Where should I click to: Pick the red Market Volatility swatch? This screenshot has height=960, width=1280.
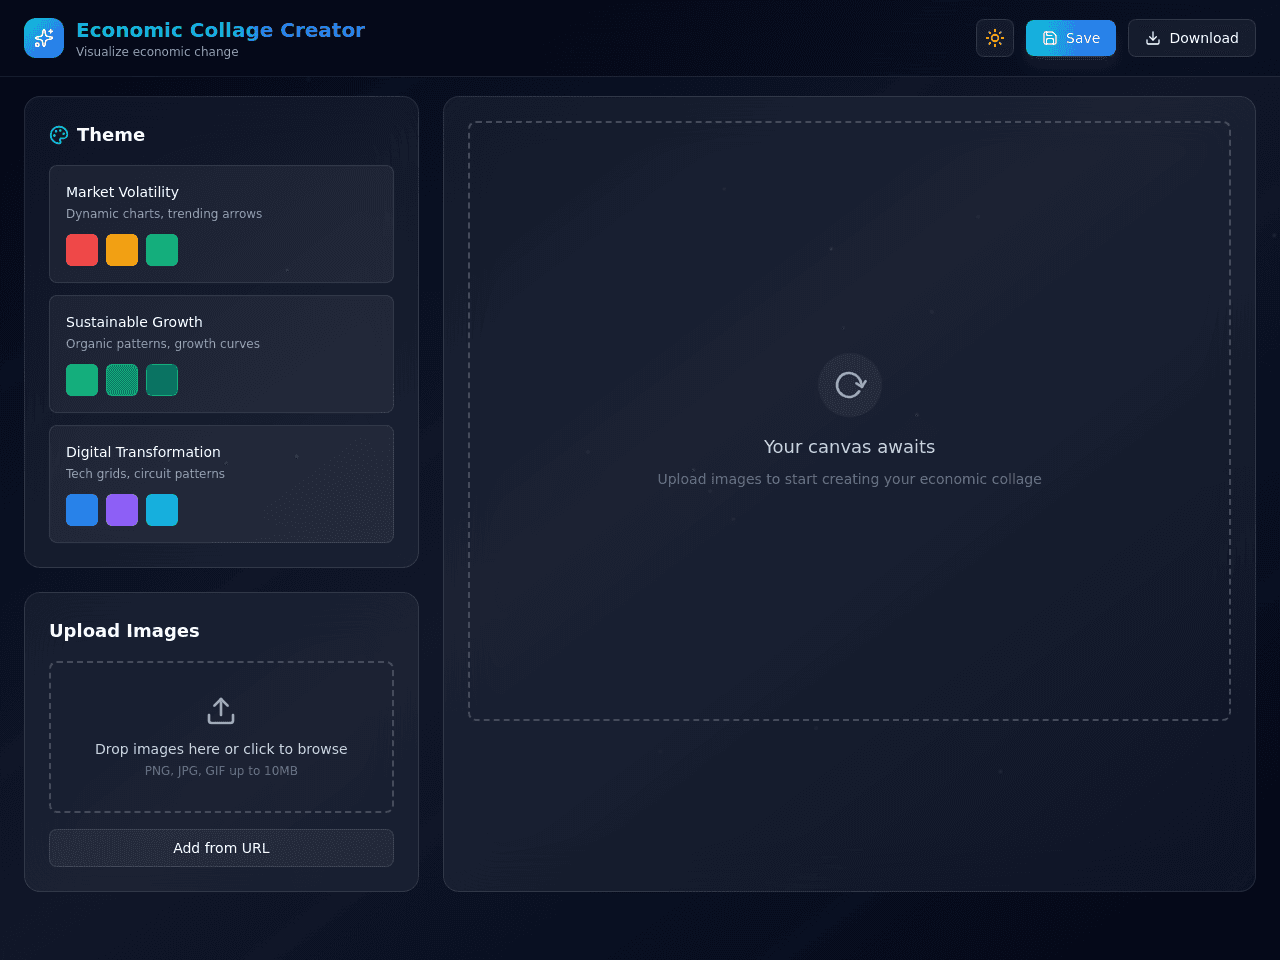[82, 250]
